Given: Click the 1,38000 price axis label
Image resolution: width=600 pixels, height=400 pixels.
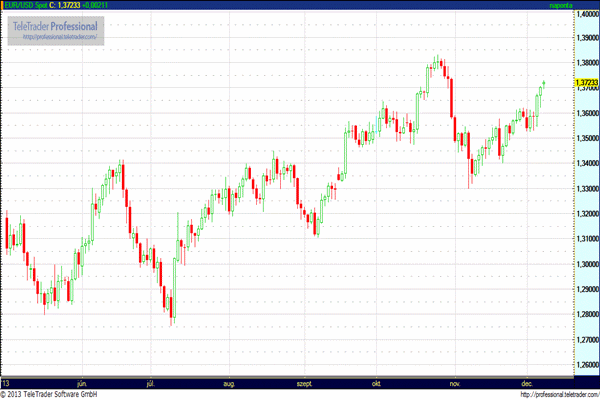Looking at the screenshot, I should 587,62.
